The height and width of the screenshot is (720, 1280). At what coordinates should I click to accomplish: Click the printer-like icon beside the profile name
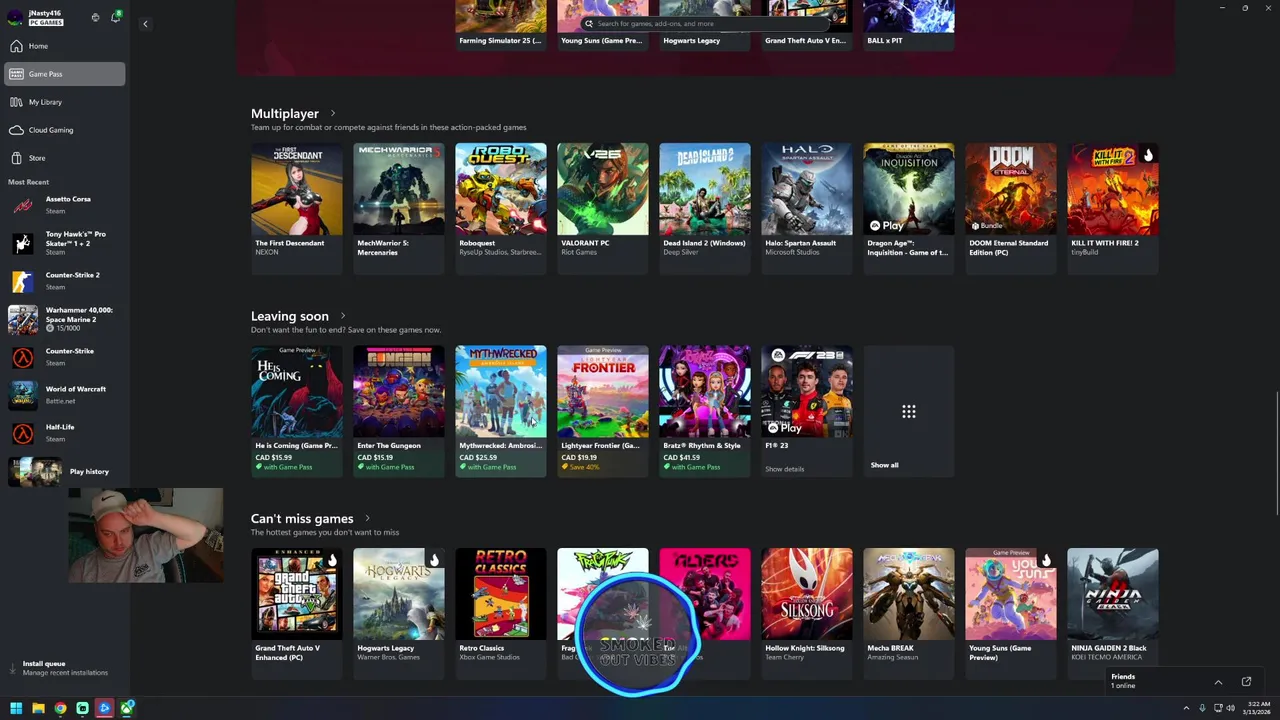[x=95, y=17]
